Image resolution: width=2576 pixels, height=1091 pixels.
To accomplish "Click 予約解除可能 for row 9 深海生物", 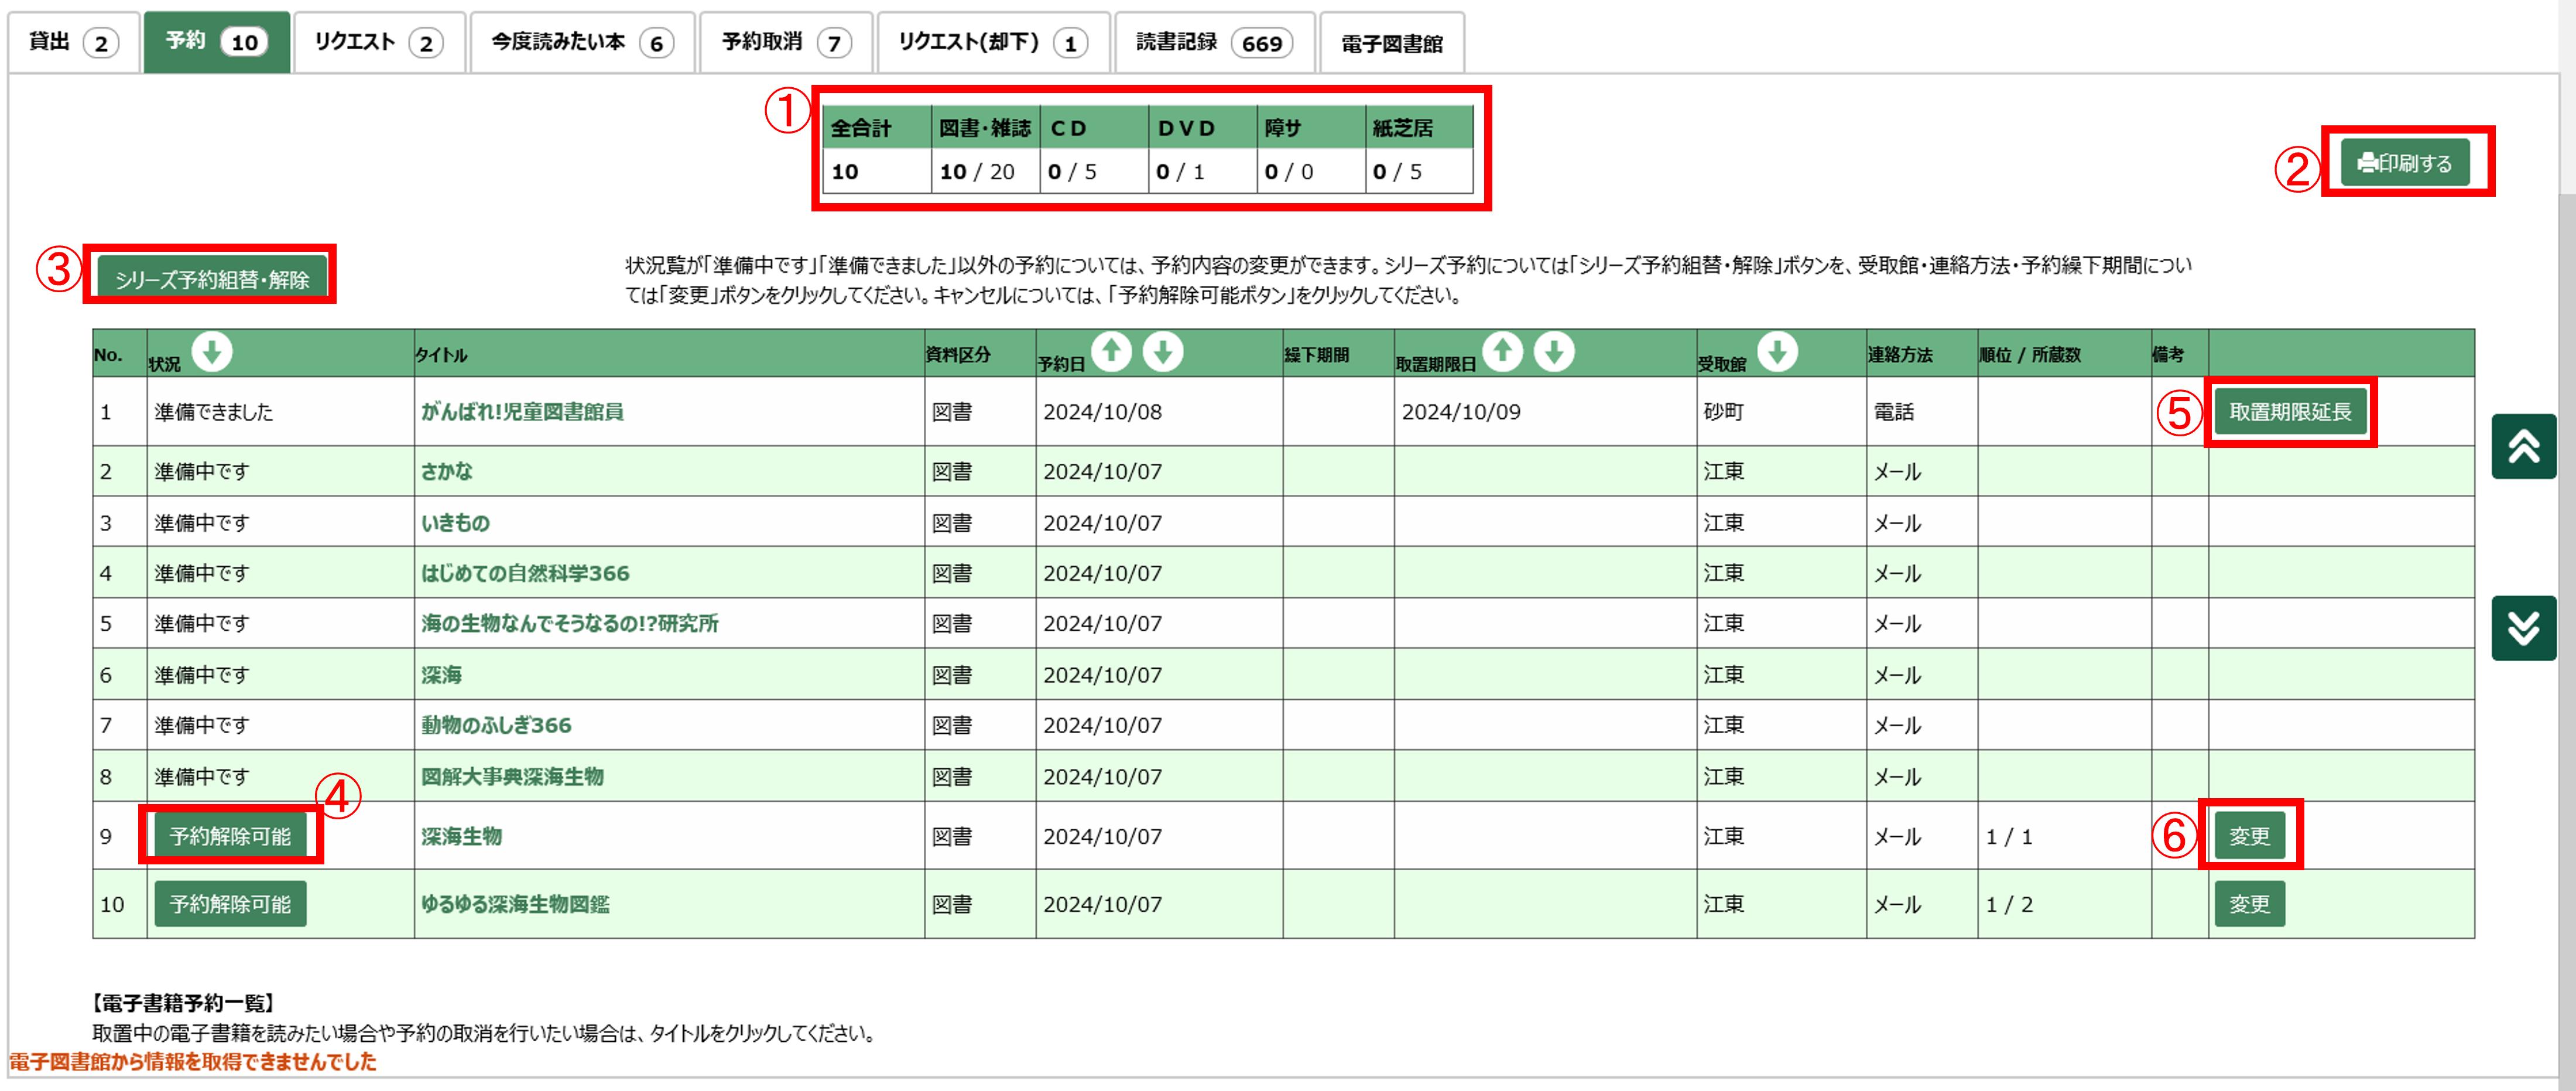I will 230,836.
